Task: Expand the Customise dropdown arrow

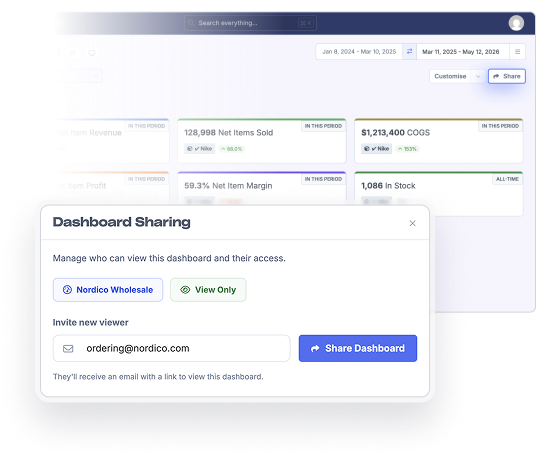Action: pyautogui.click(x=478, y=76)
